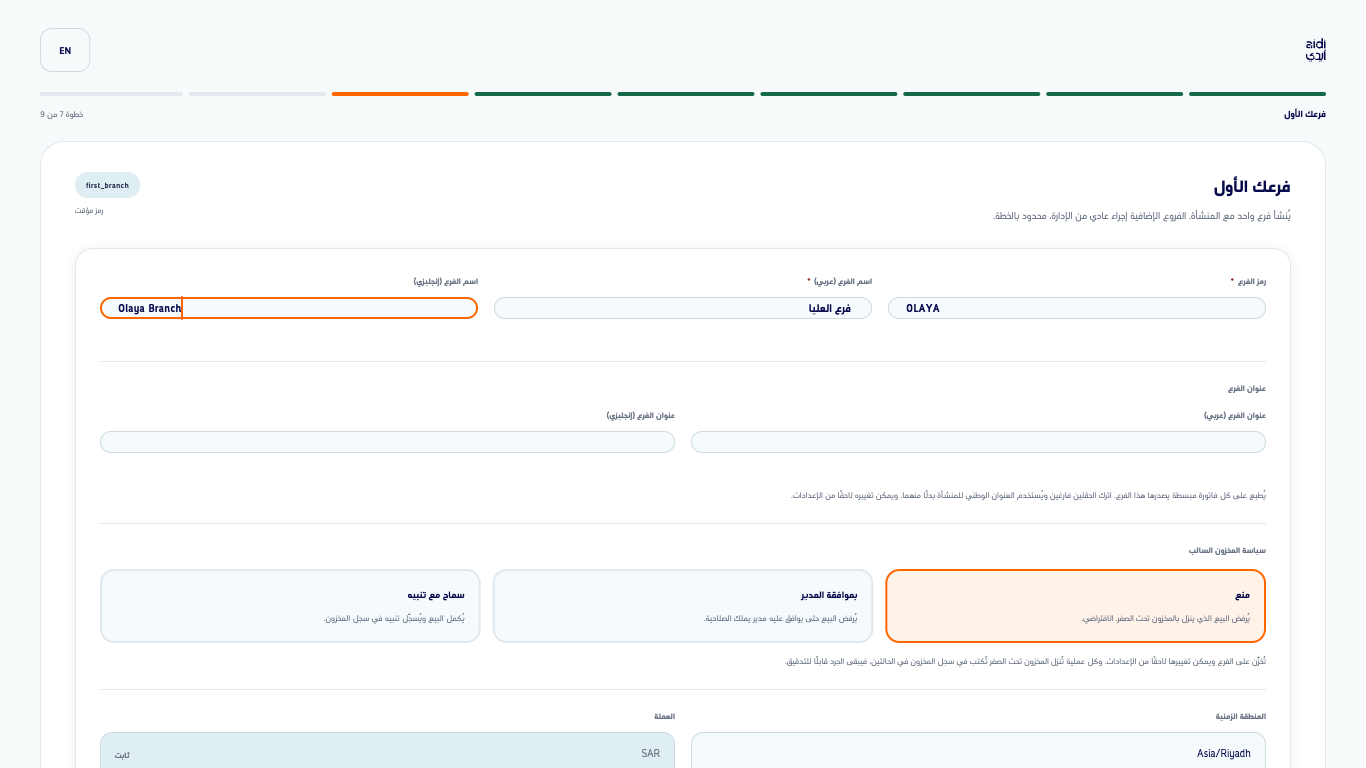
Task: Click the rightmost green progress segment
Action: click(x=1257, y=94)
